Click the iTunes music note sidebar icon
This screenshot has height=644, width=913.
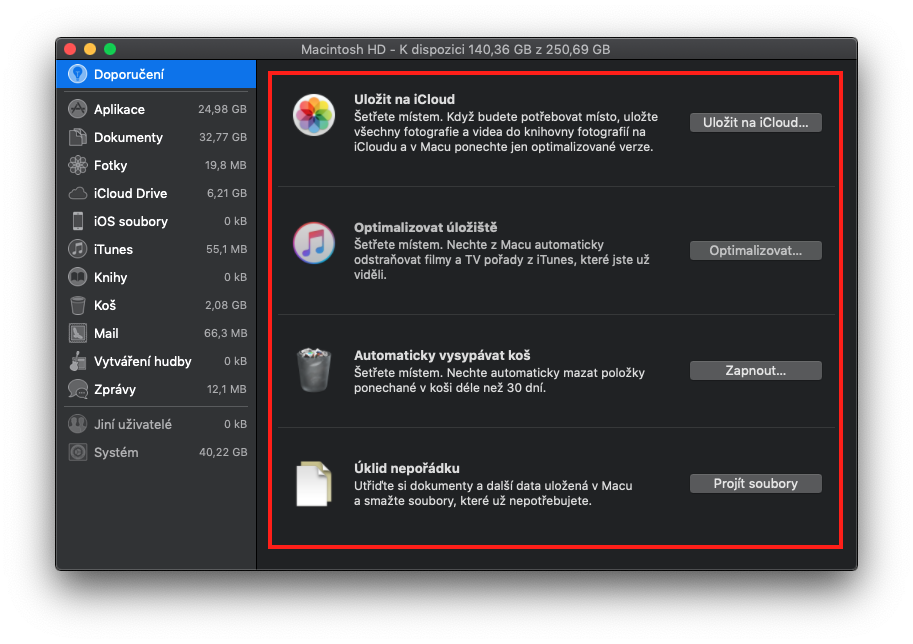pos(77,249)
